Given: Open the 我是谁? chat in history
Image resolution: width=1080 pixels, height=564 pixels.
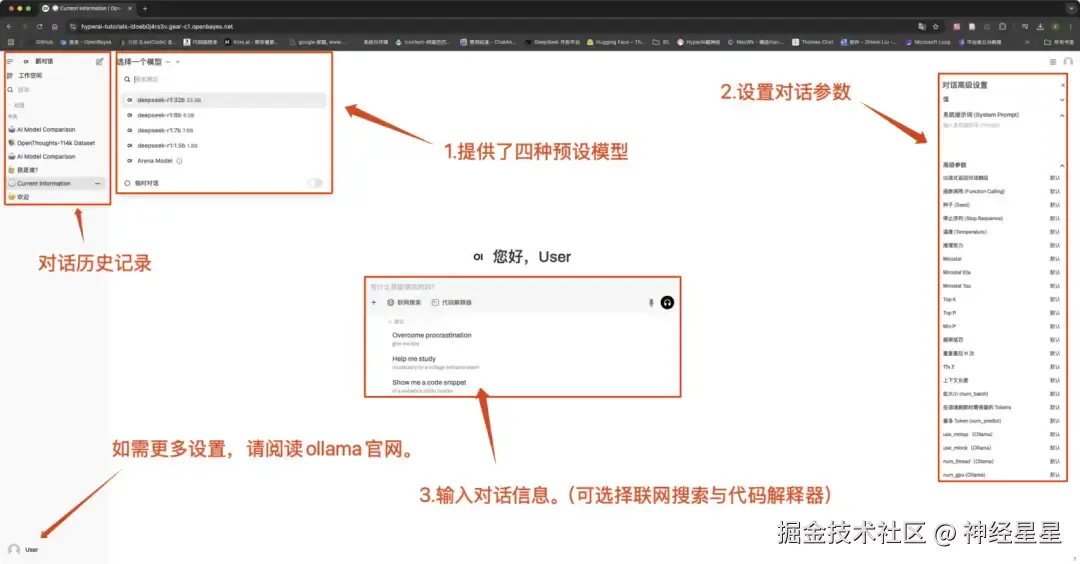Looking at the screenshot, I should coord(55,170).
